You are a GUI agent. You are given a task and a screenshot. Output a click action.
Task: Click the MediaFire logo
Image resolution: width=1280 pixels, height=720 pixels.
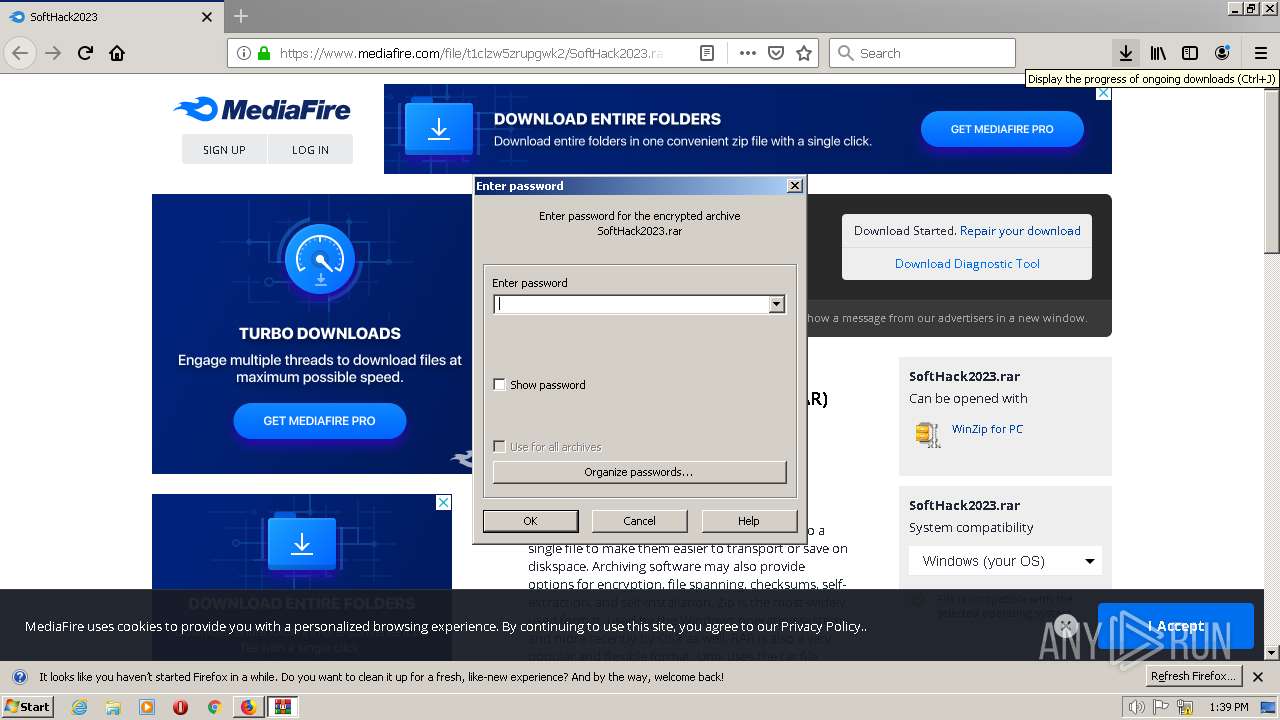point(262,109)
